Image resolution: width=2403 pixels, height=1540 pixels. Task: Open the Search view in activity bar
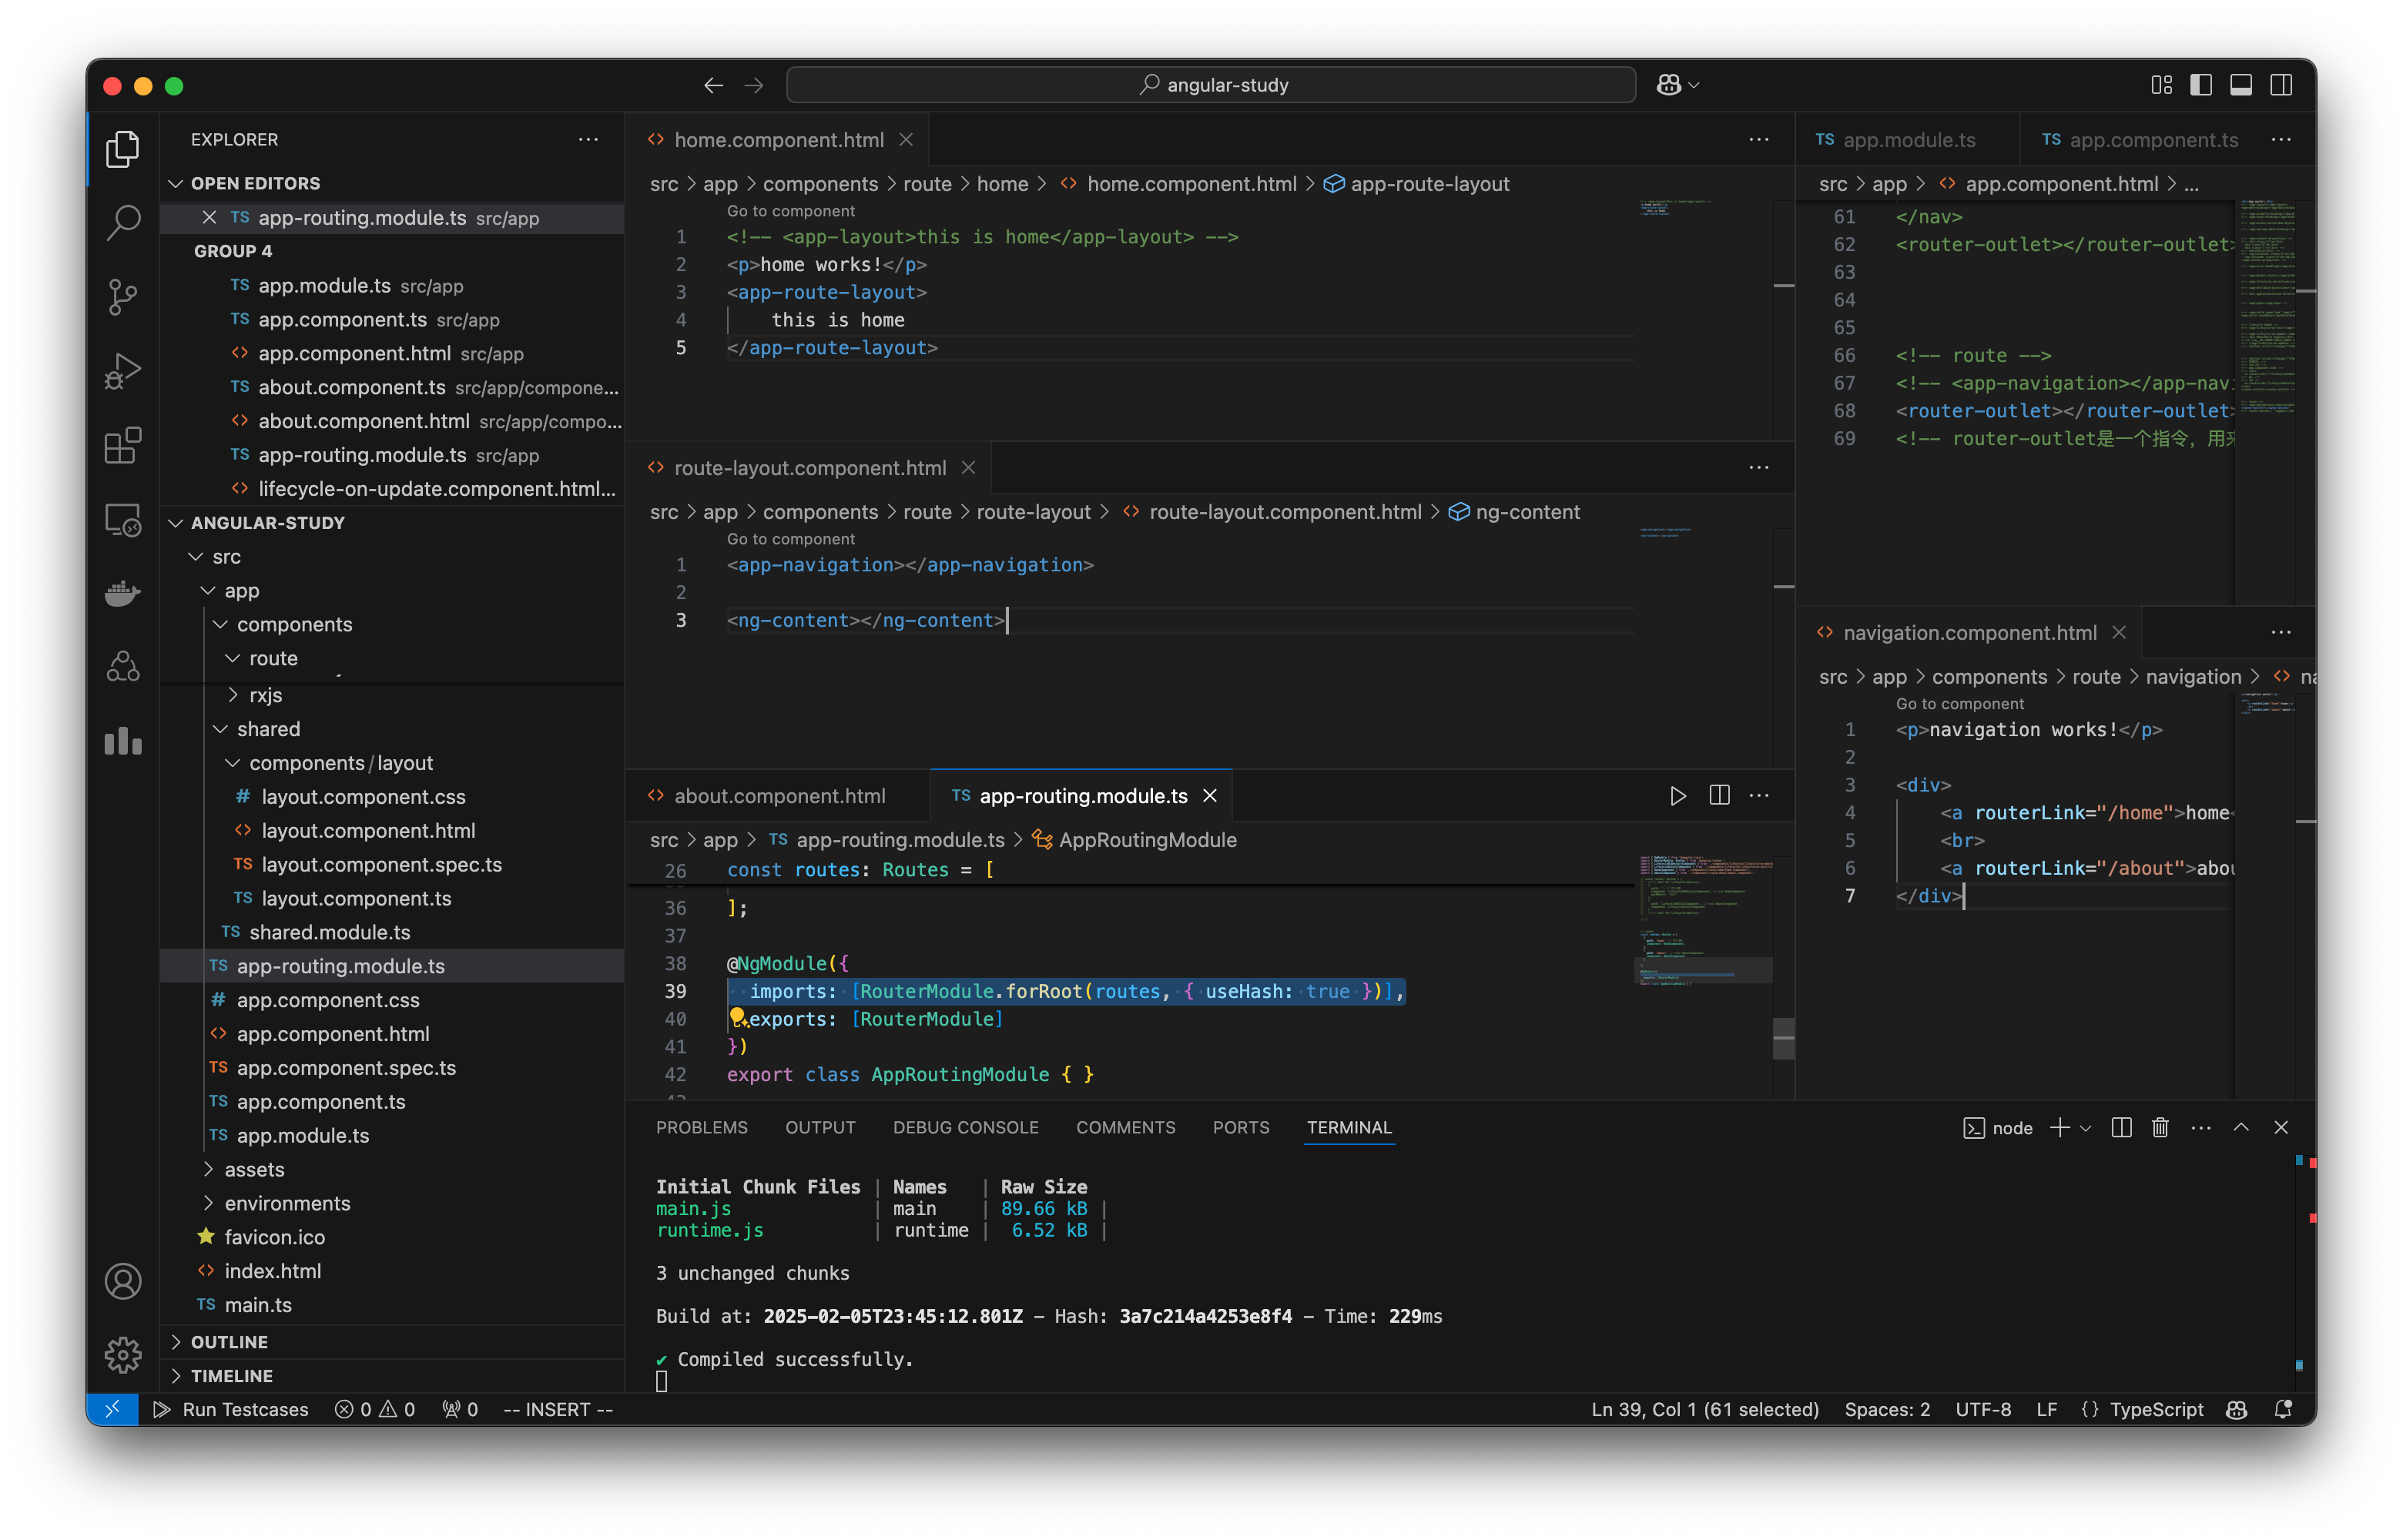point(123,222)
